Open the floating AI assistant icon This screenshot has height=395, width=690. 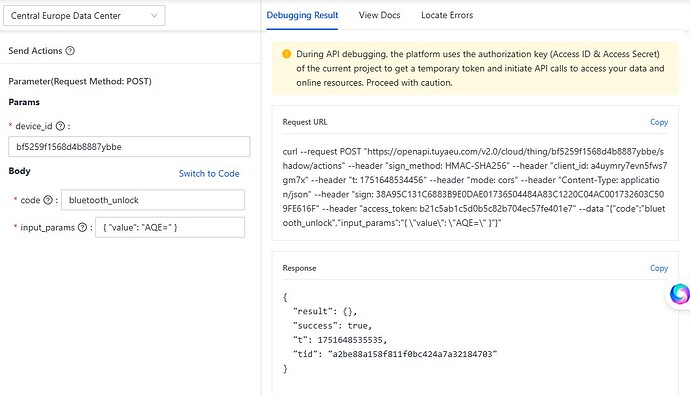[679, 294]
